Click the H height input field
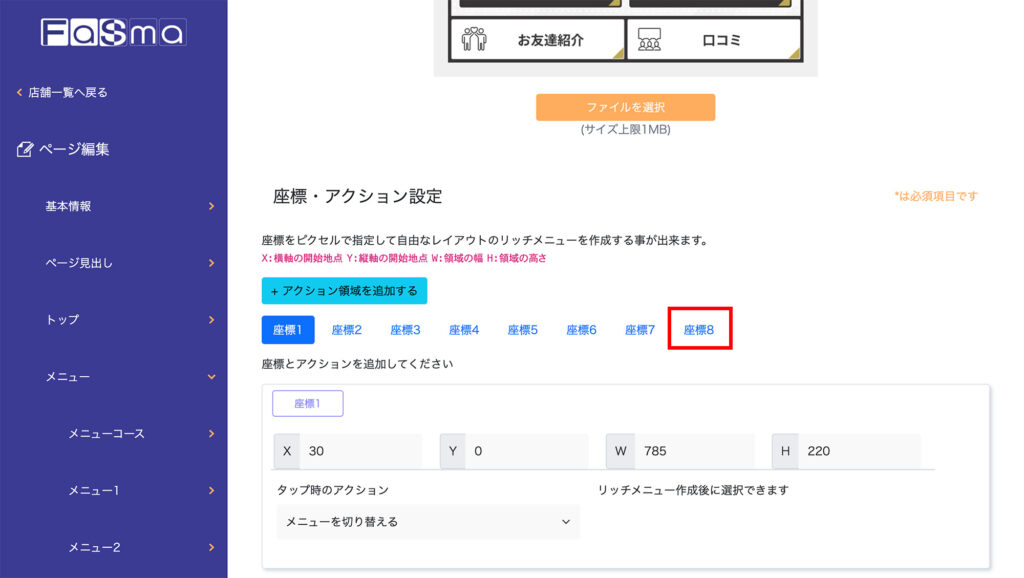The height and width of the screenshot is (578, 1024). [859, 451]
